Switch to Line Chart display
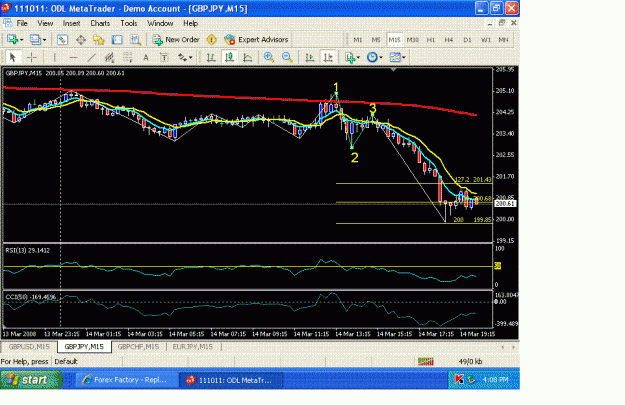This screenshot has height=405, width=625. point(248,57)
